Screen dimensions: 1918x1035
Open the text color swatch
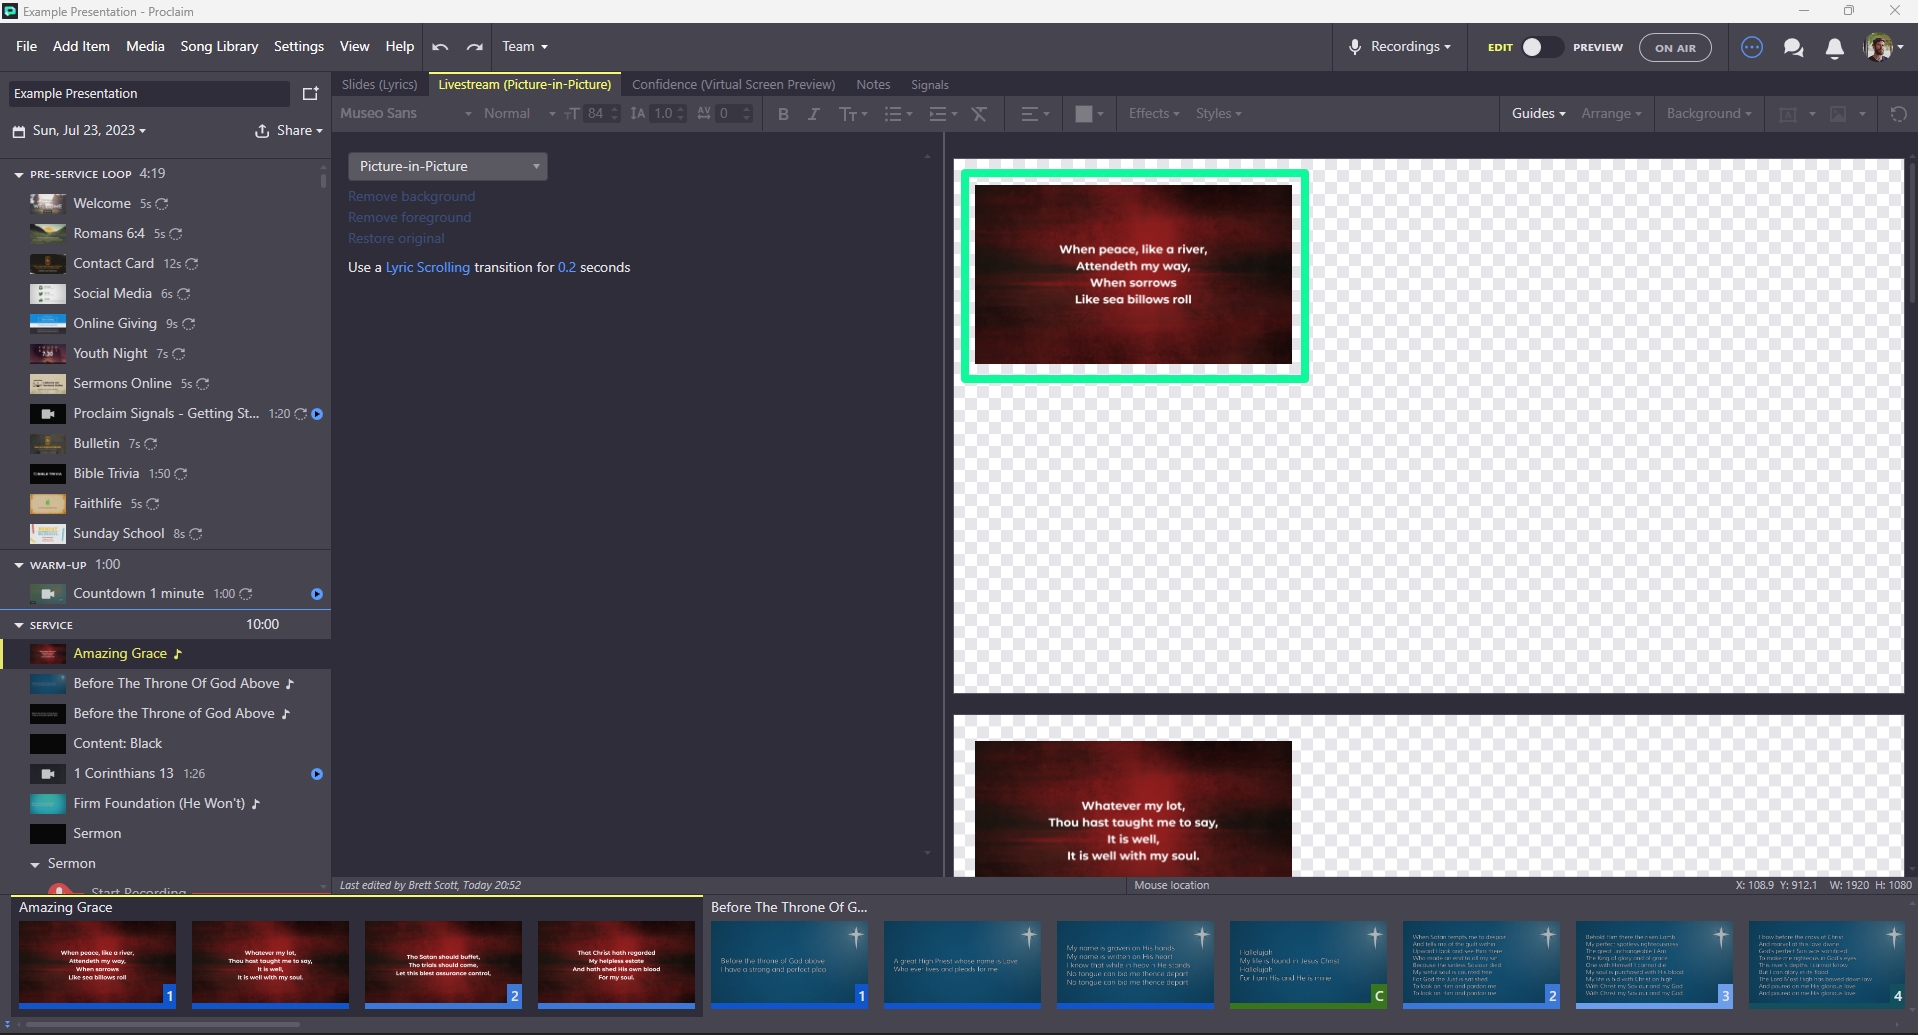click(1083, 114)
